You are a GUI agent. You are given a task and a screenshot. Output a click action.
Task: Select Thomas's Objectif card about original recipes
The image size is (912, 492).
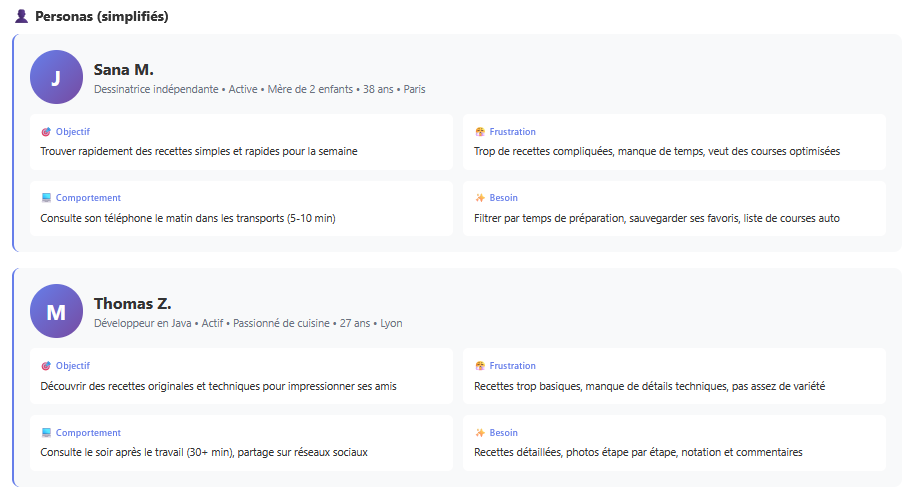coord(240,376)
